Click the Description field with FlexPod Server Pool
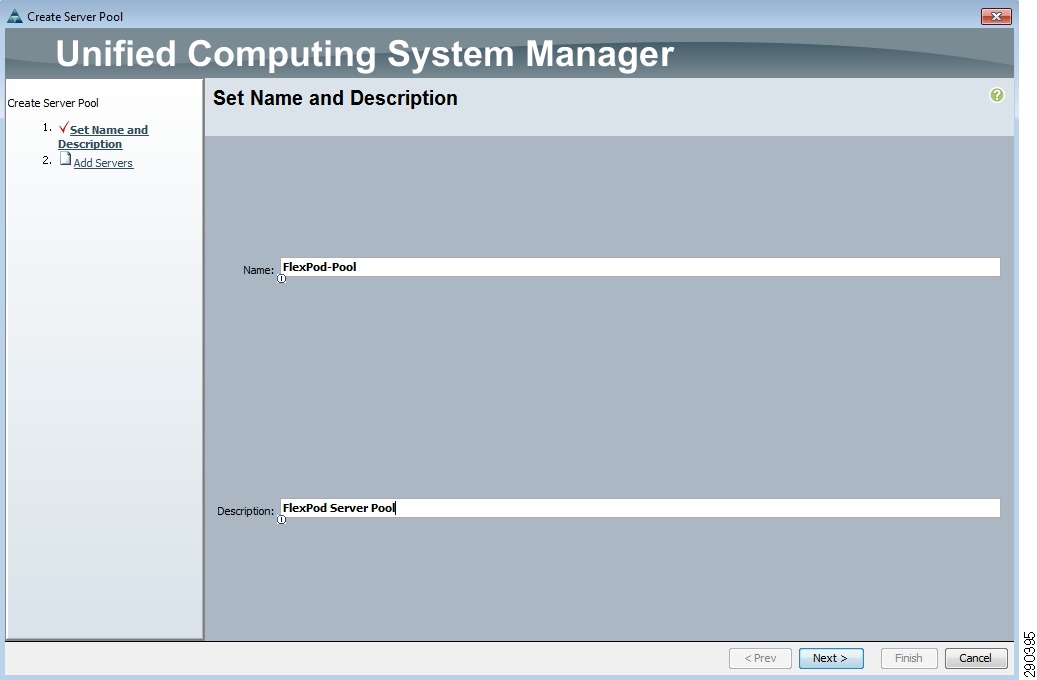 pyautogui.click(x=640, y=508)
